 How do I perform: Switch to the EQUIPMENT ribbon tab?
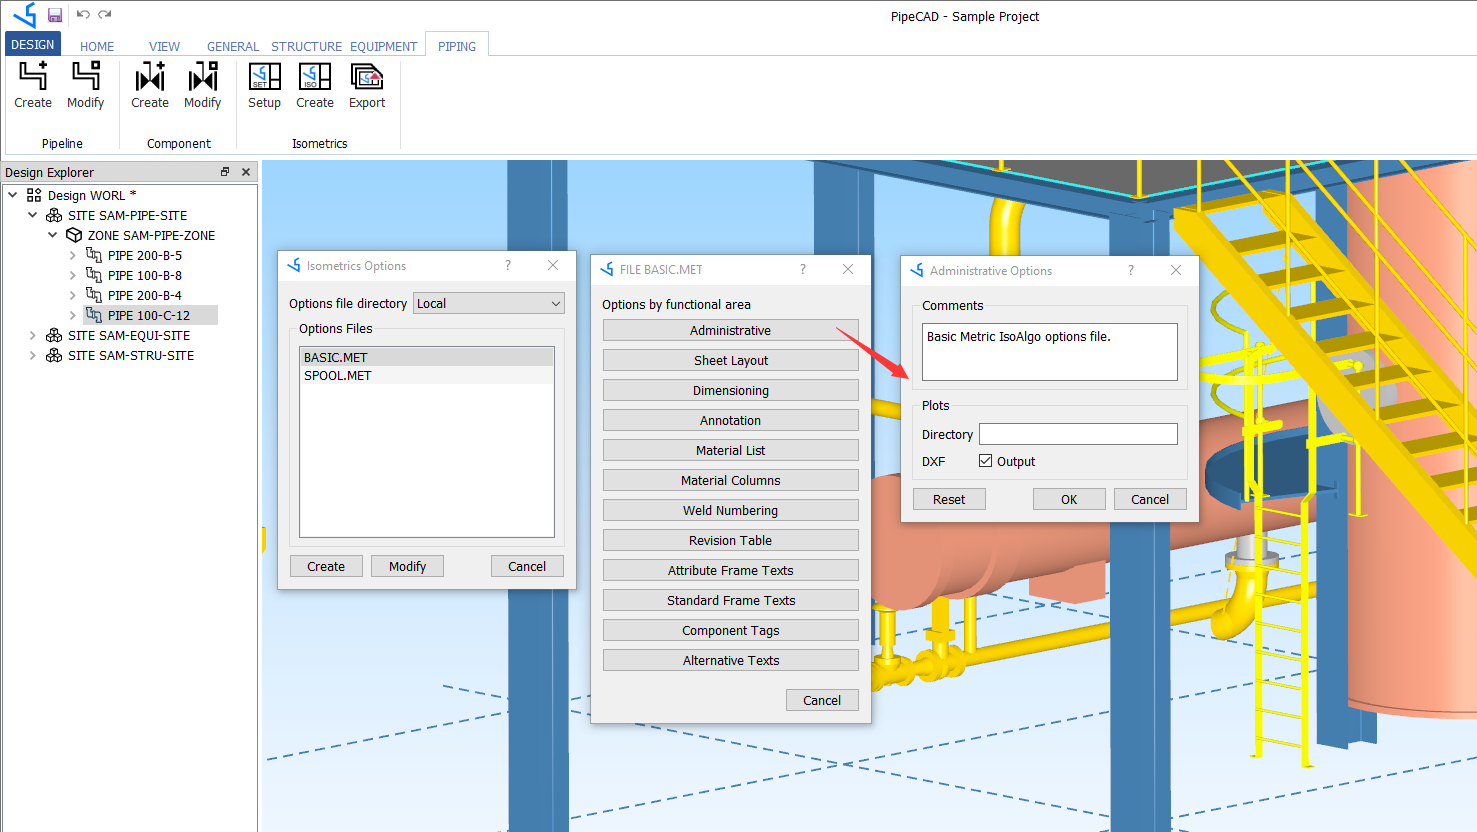tap(383, 46)
